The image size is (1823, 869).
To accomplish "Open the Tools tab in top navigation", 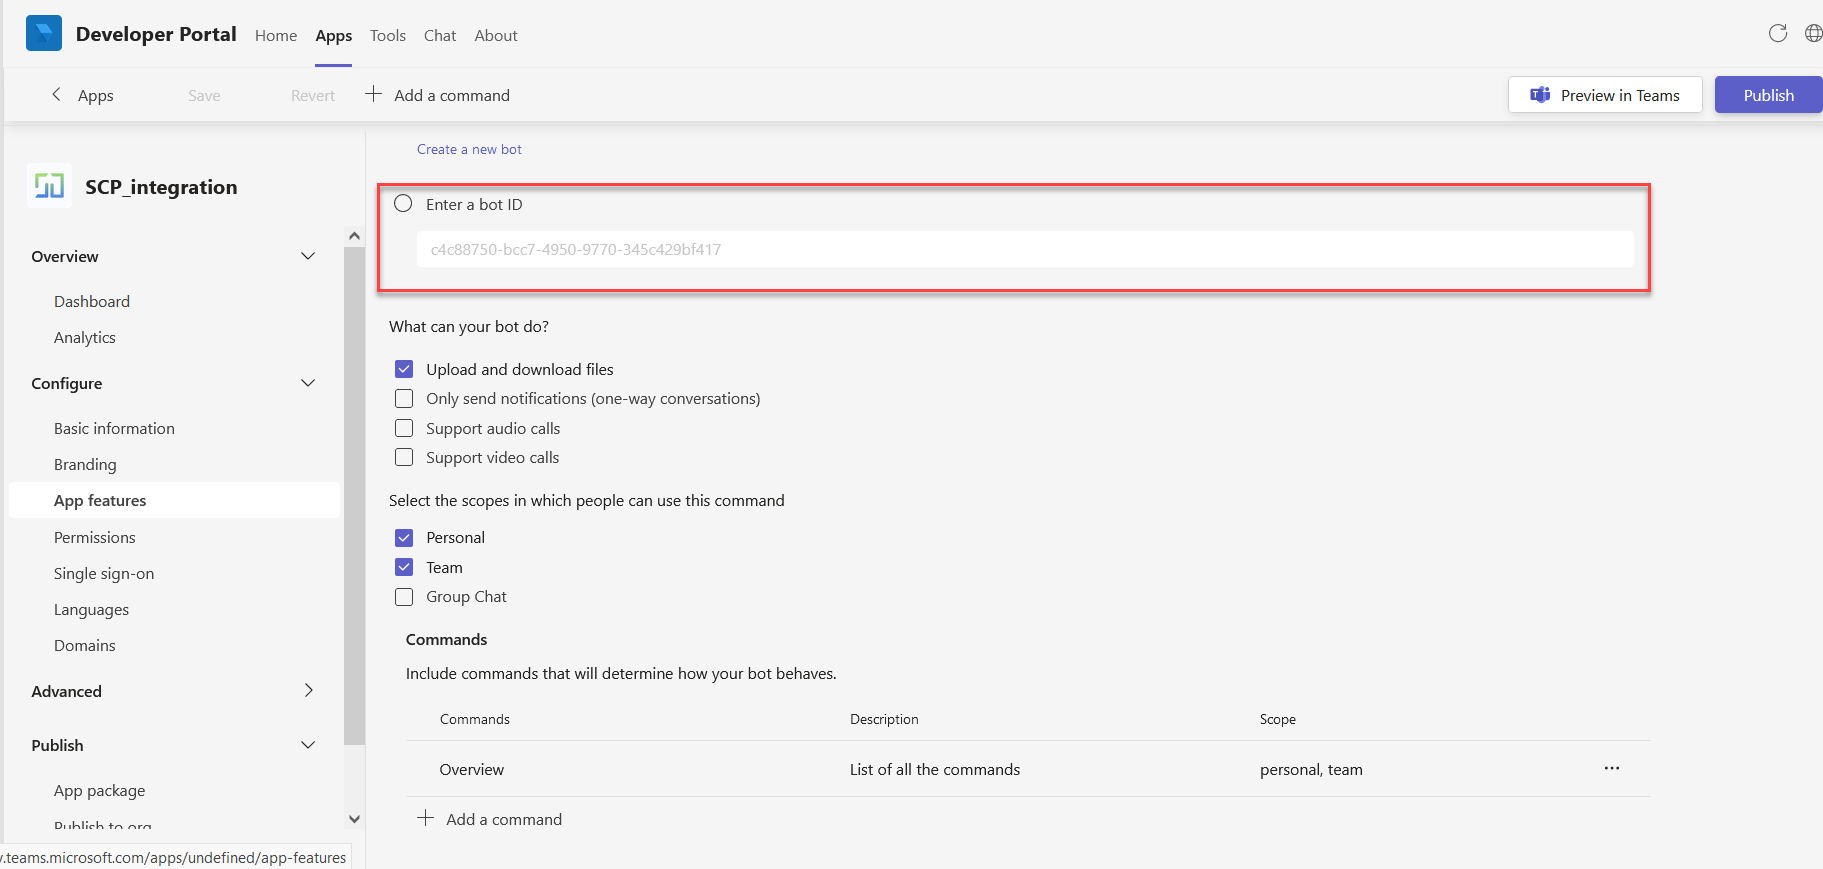I will pos(387,35).
